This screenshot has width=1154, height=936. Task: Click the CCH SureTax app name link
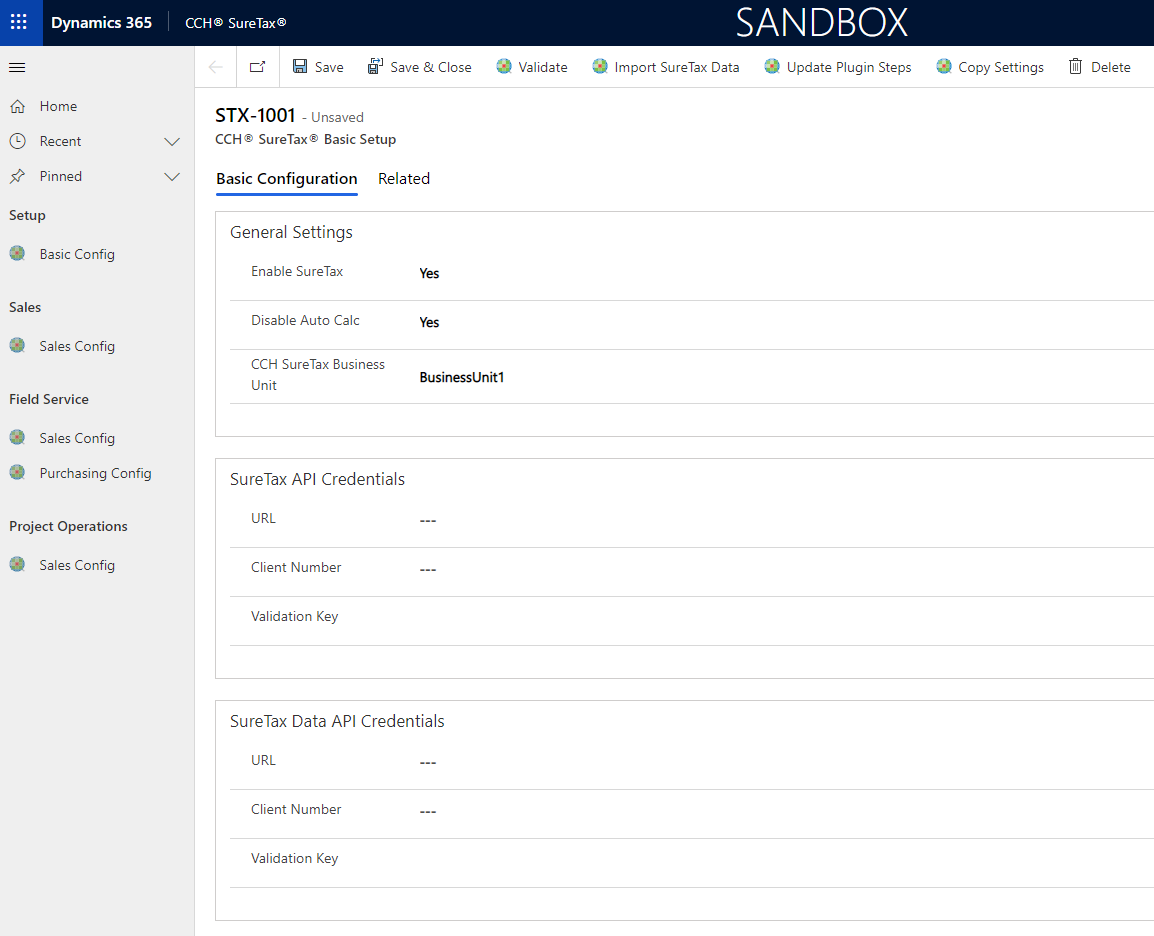click(x=236, y=23)
